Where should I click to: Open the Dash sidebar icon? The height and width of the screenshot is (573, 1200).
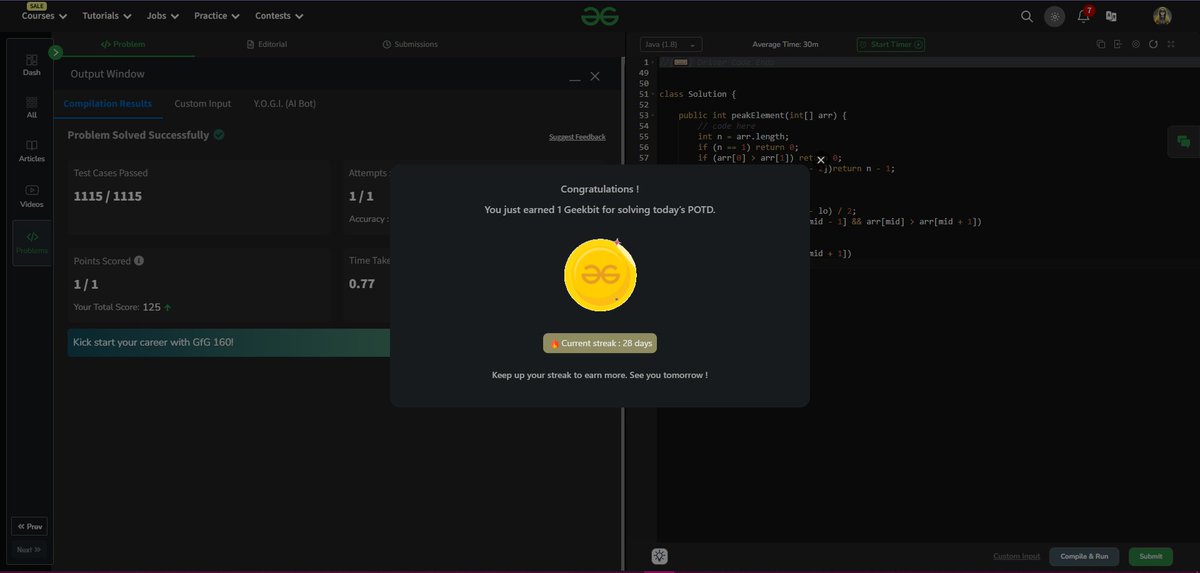point(32,65)
